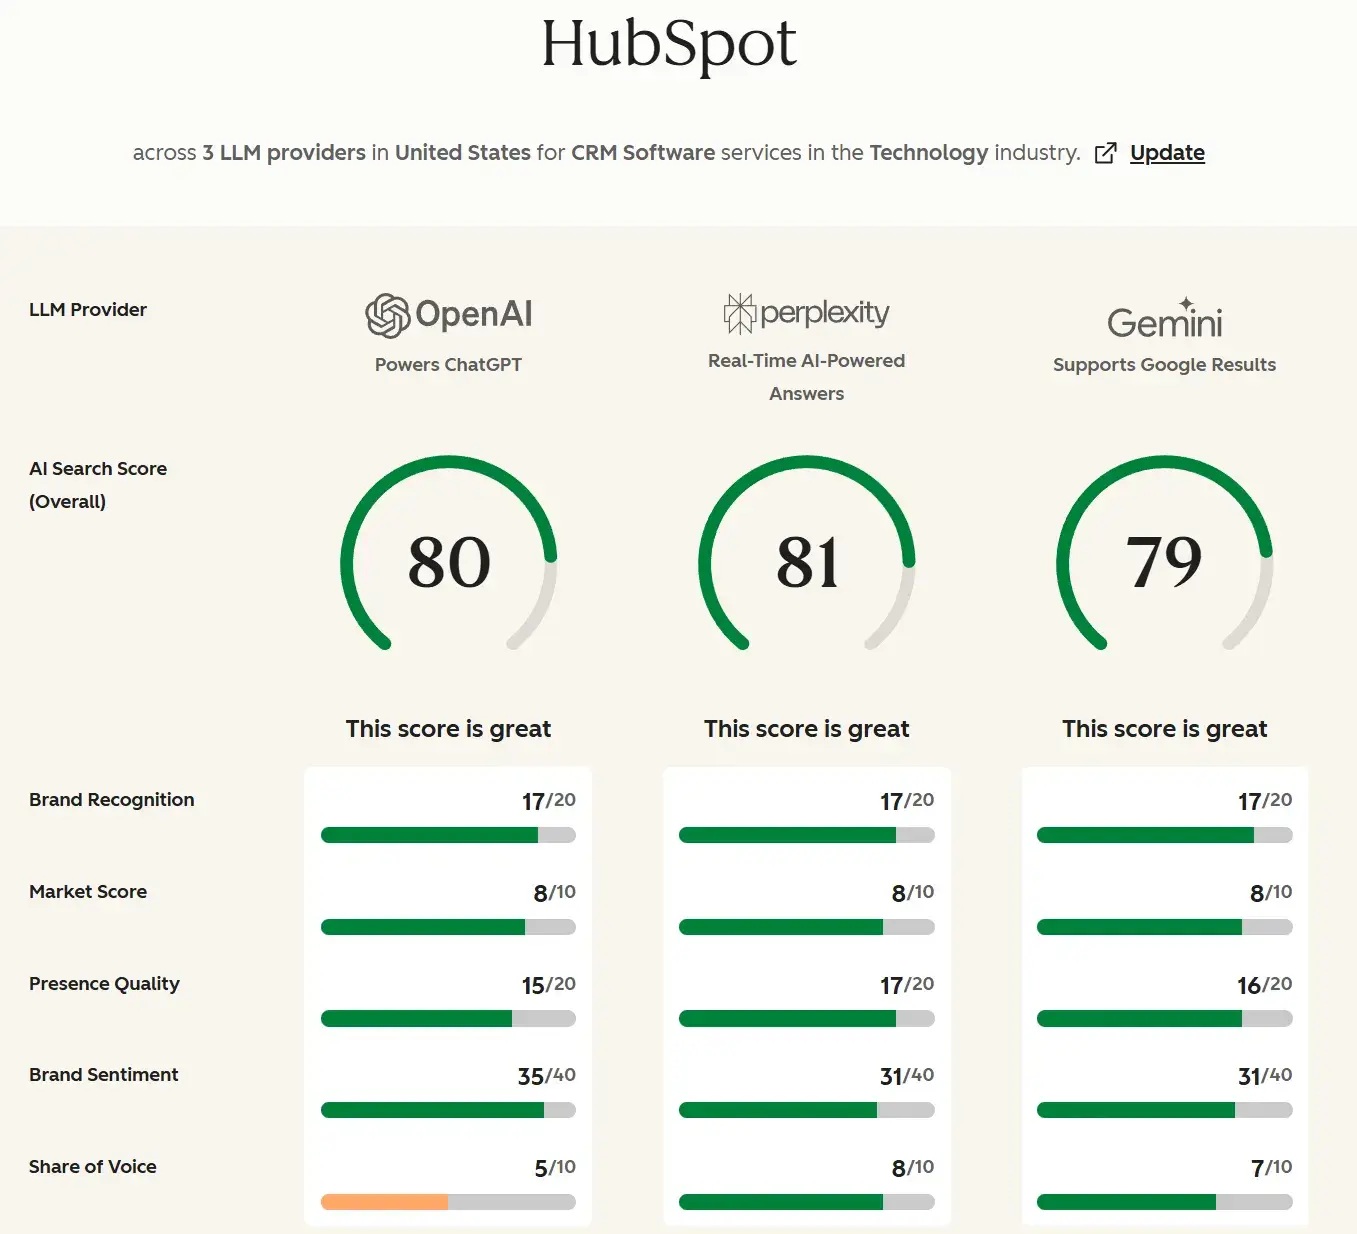
Task: Click Gemini Share of Voice value 7/10
Action: (1272, 1168)
